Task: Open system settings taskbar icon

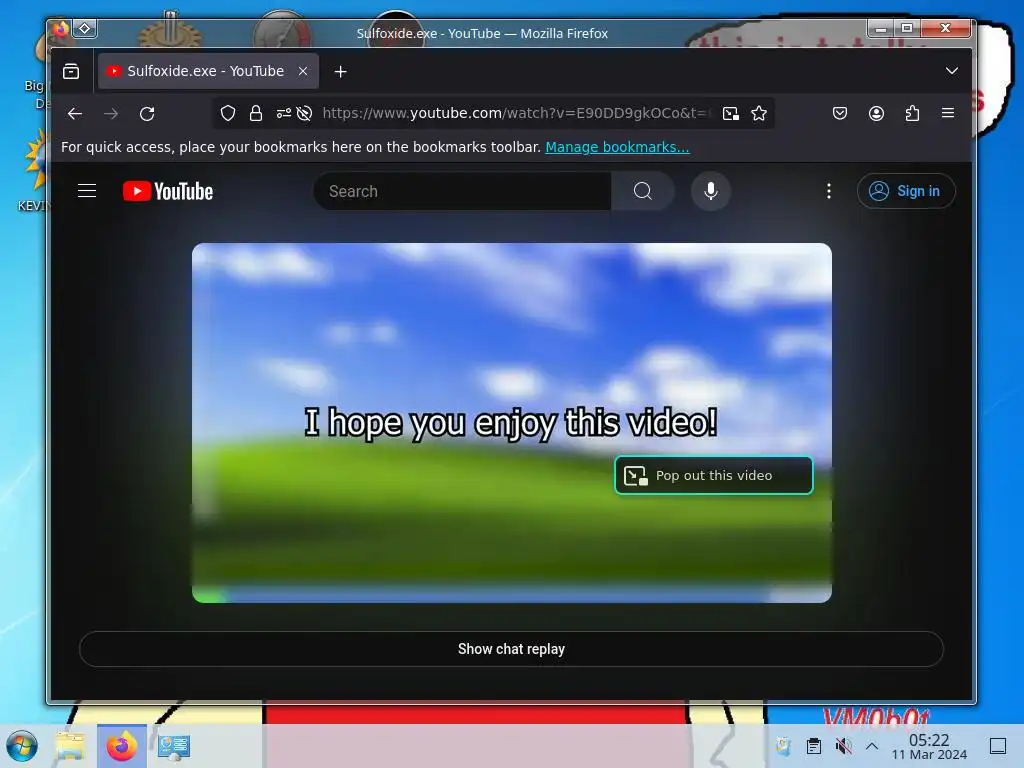Action: pos(173,746)
